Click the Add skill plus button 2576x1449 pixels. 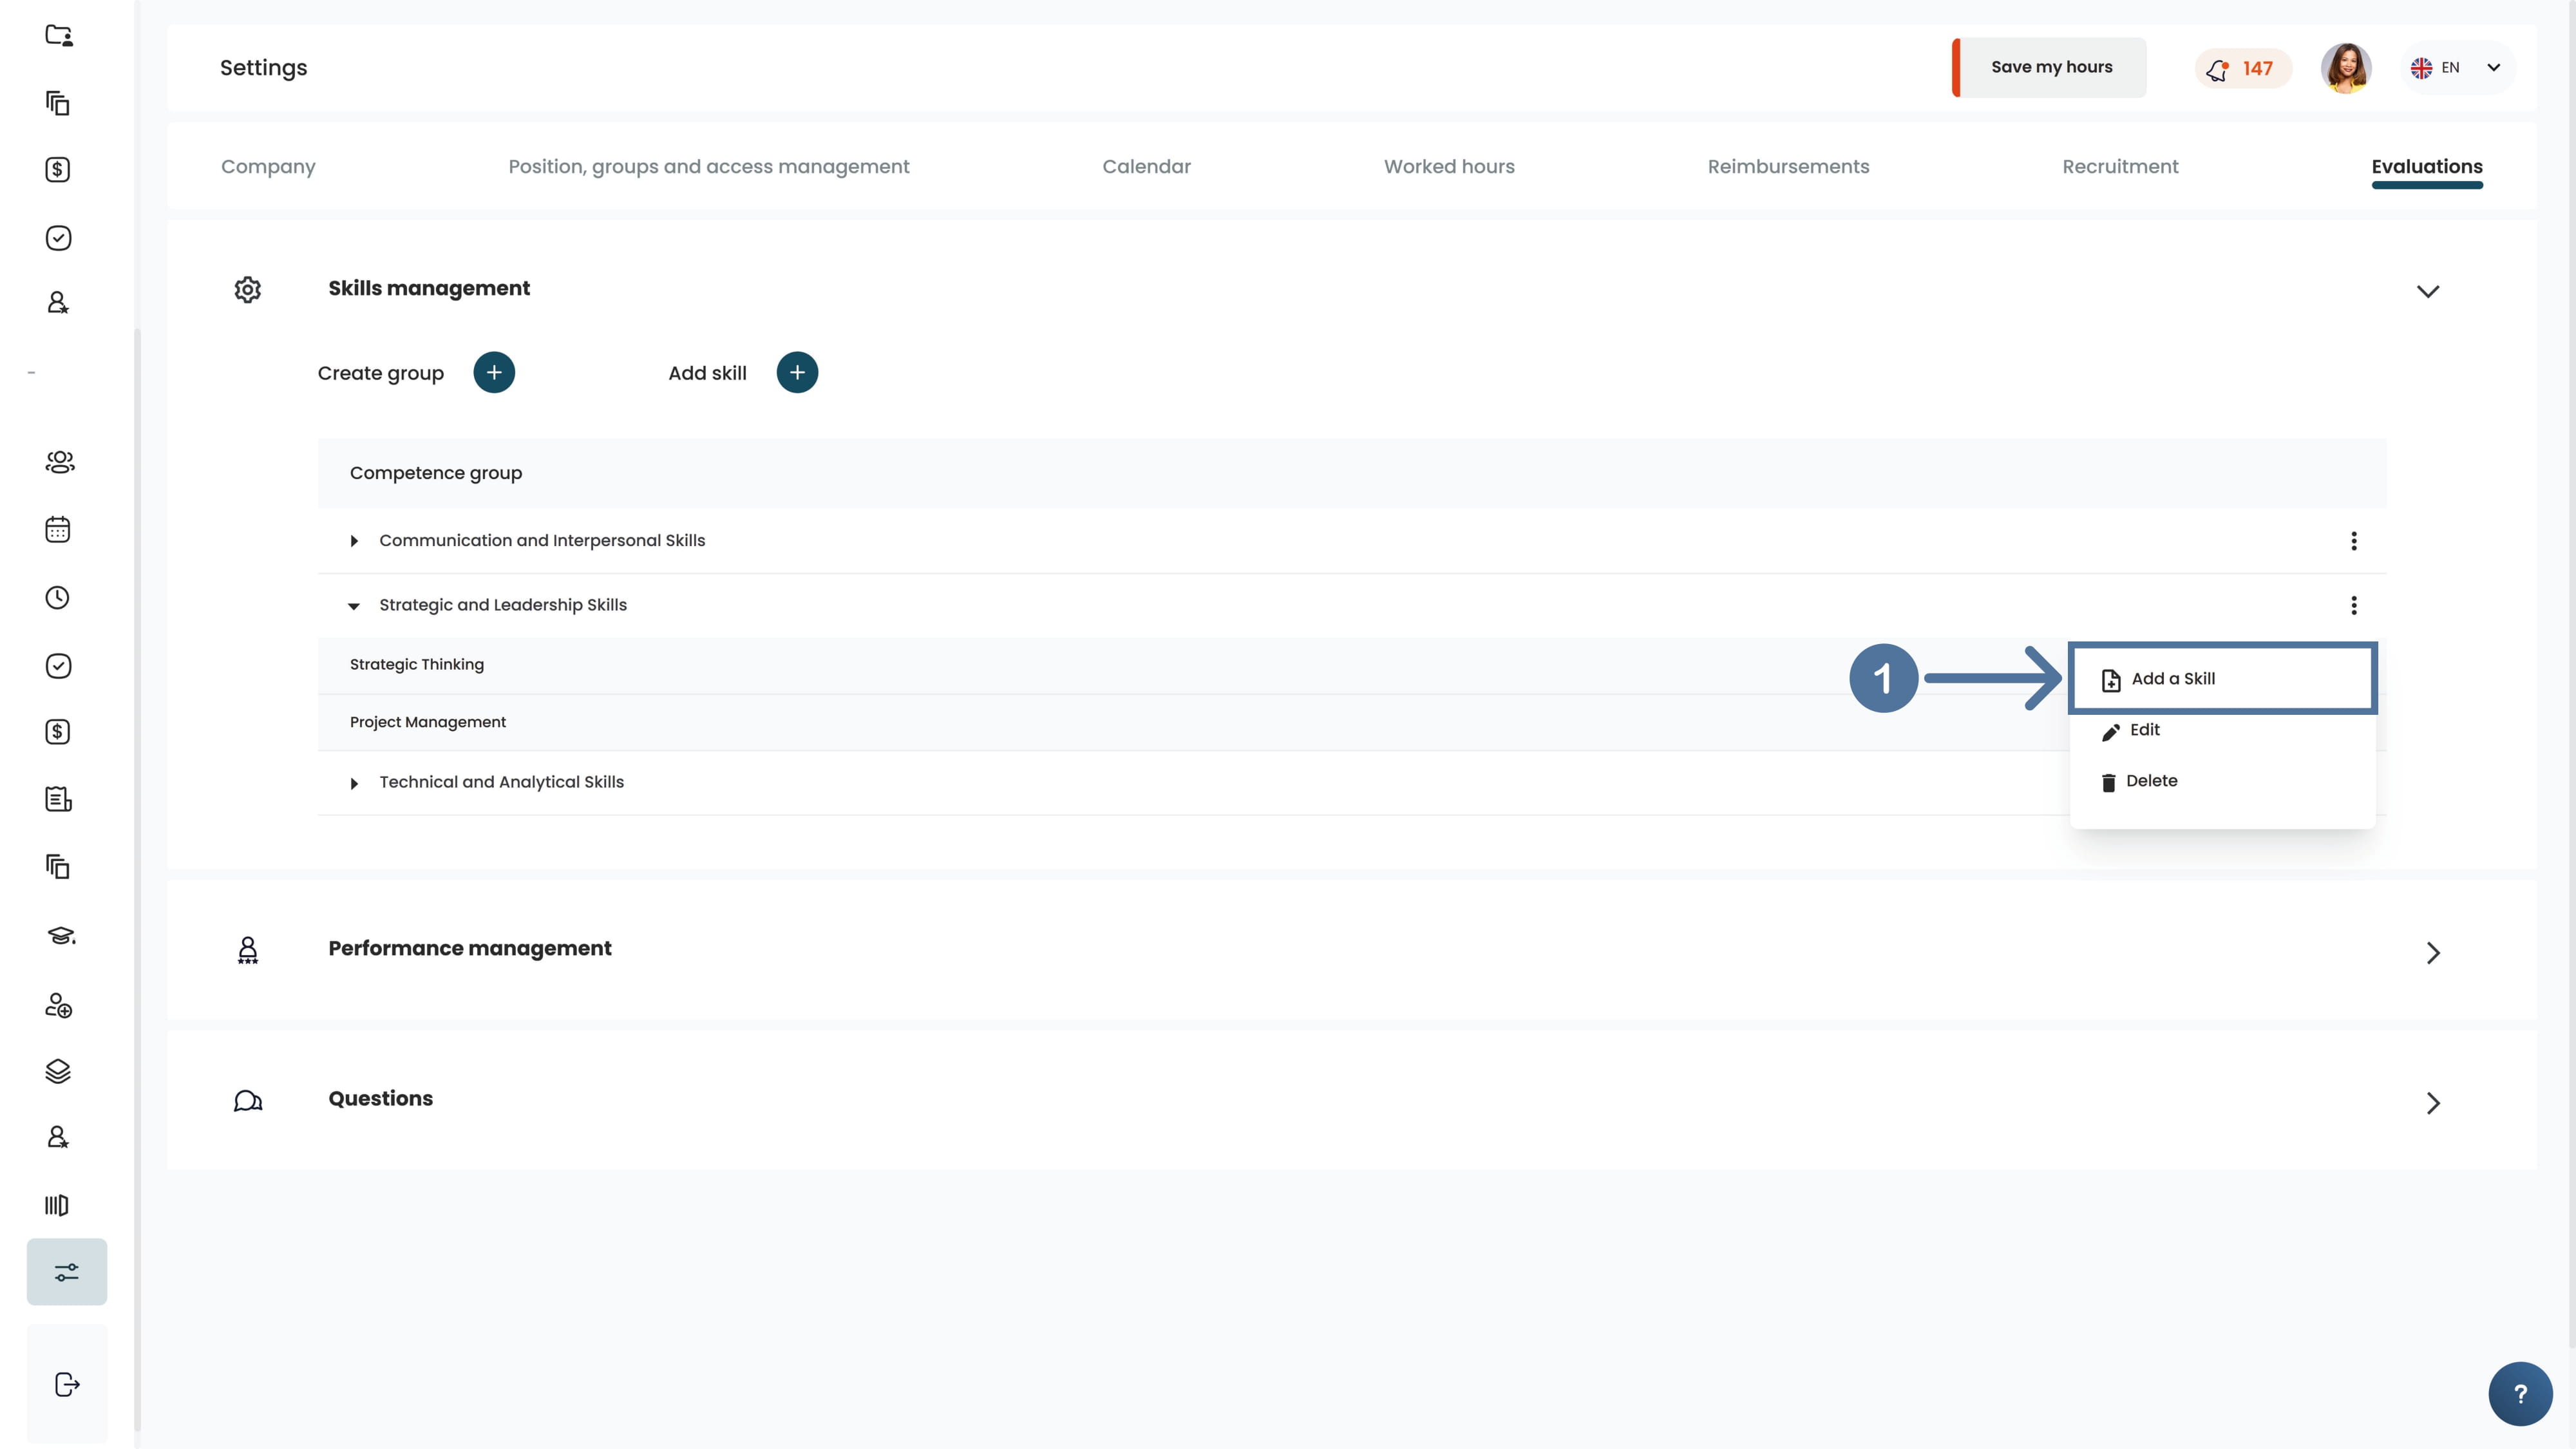pos(797,372)
